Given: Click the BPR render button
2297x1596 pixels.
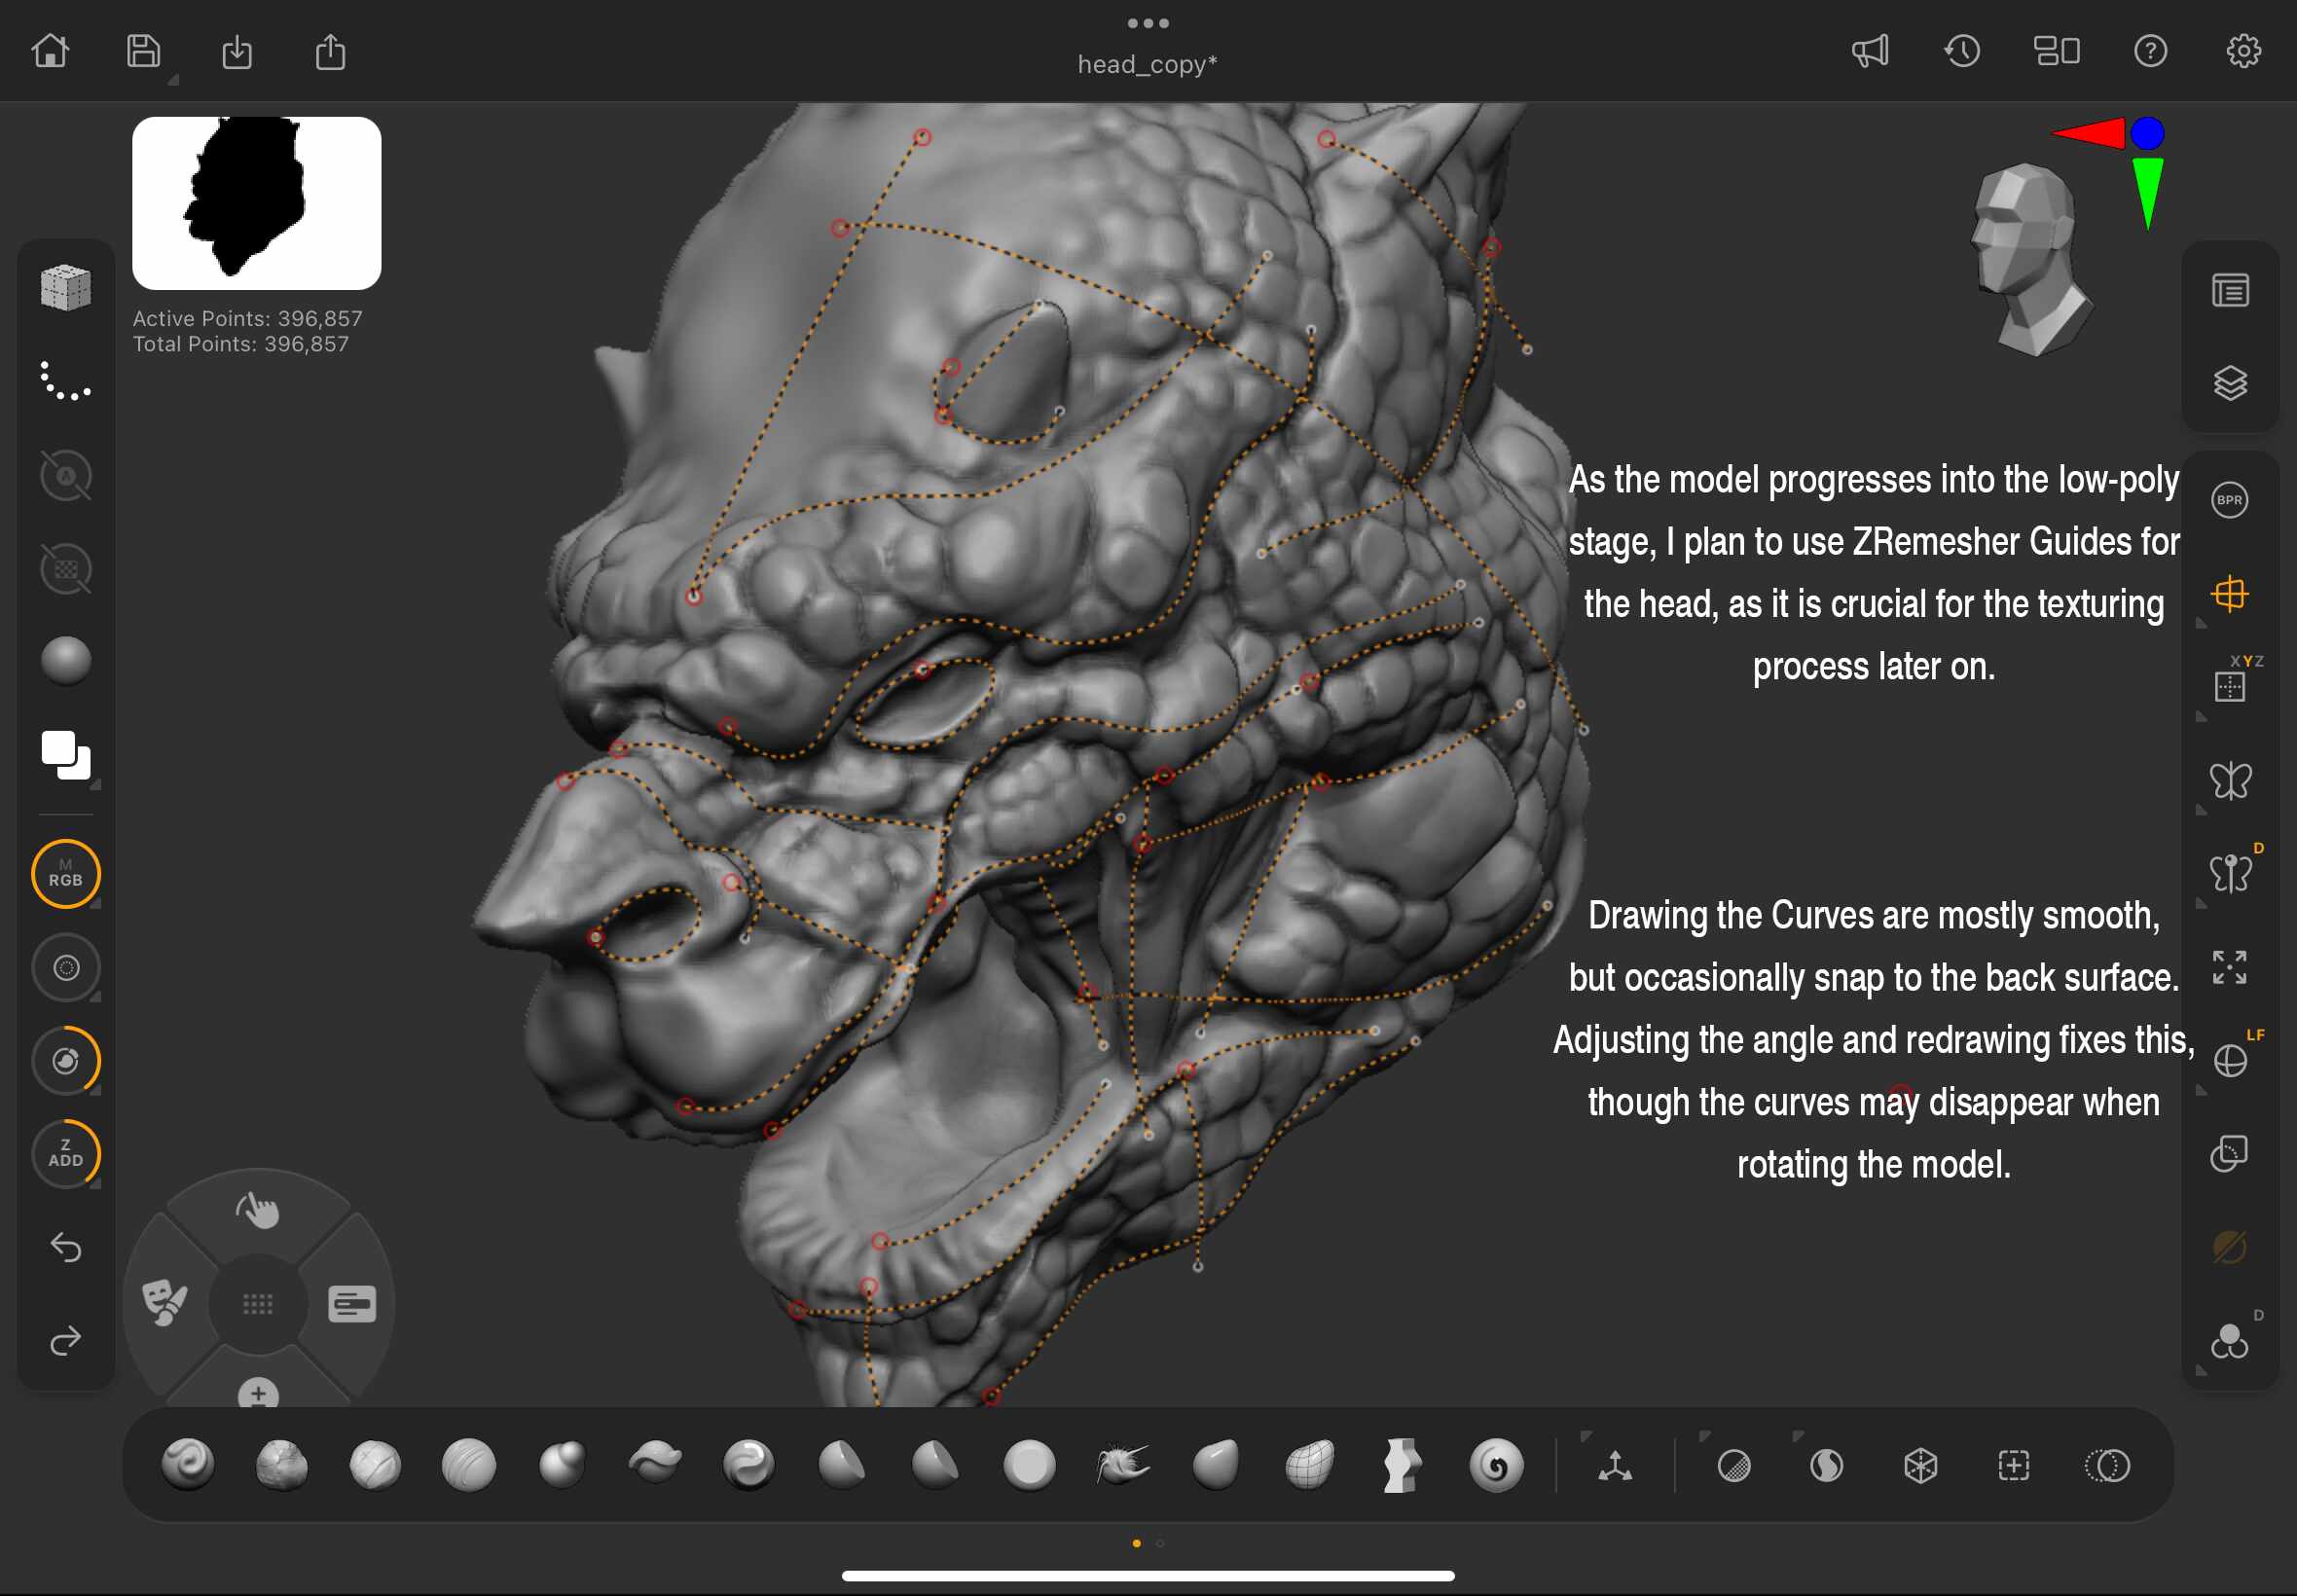Looking at the screenshot, I should pos(2229,500).
